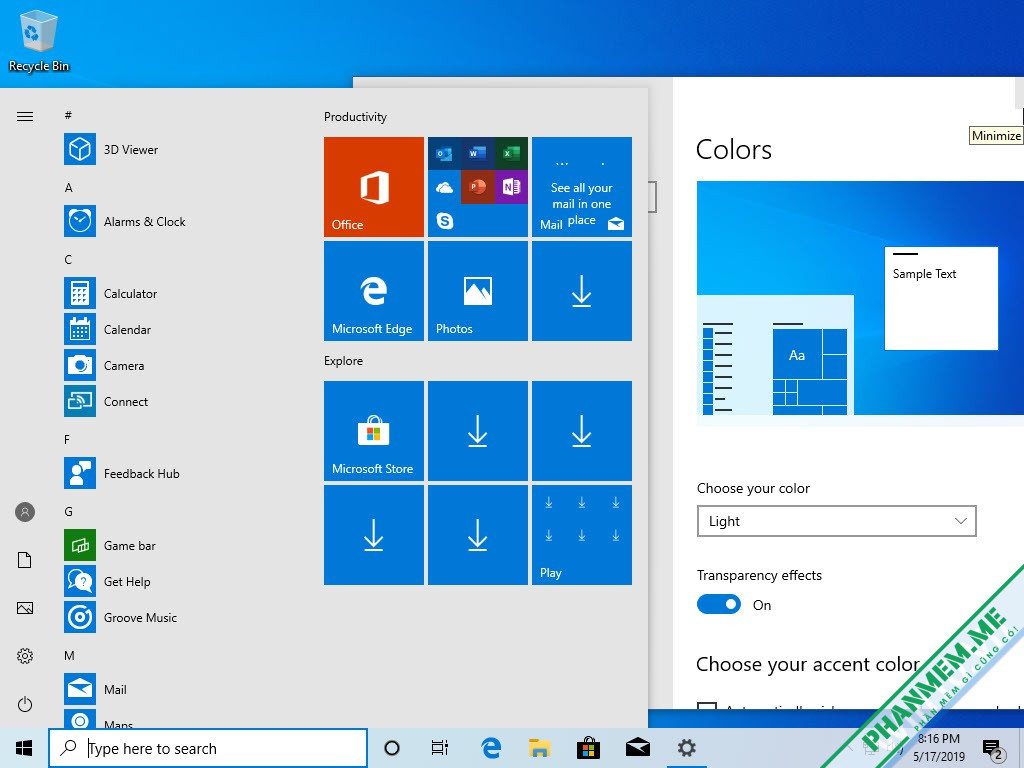
Task: Open the Choose your color dropdown
Action: coord(837,520)
